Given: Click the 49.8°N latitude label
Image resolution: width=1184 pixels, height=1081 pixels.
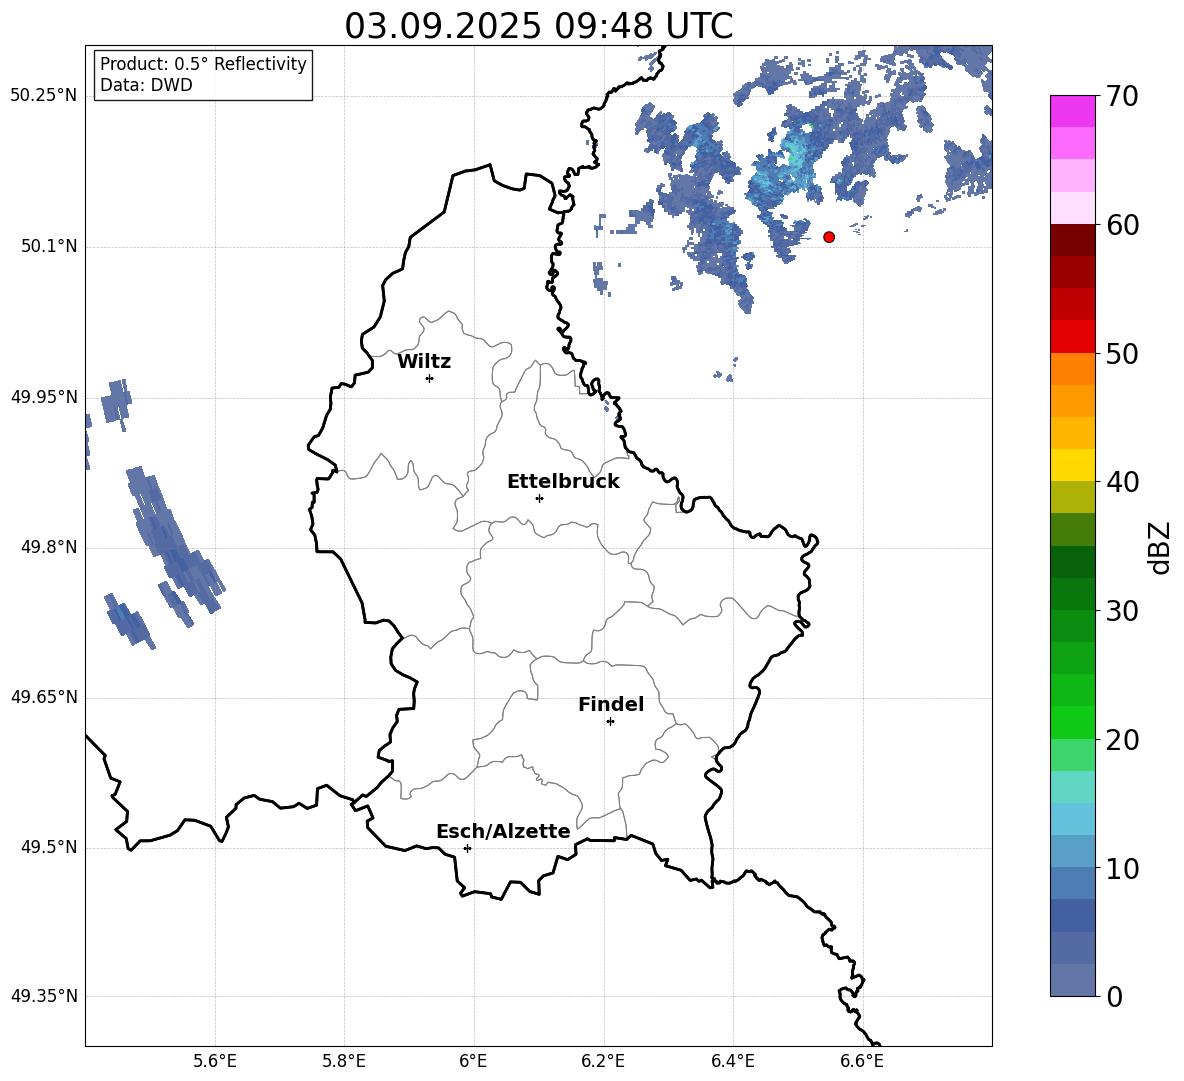Looking at the screenshot, I should (x=49, y=547).
